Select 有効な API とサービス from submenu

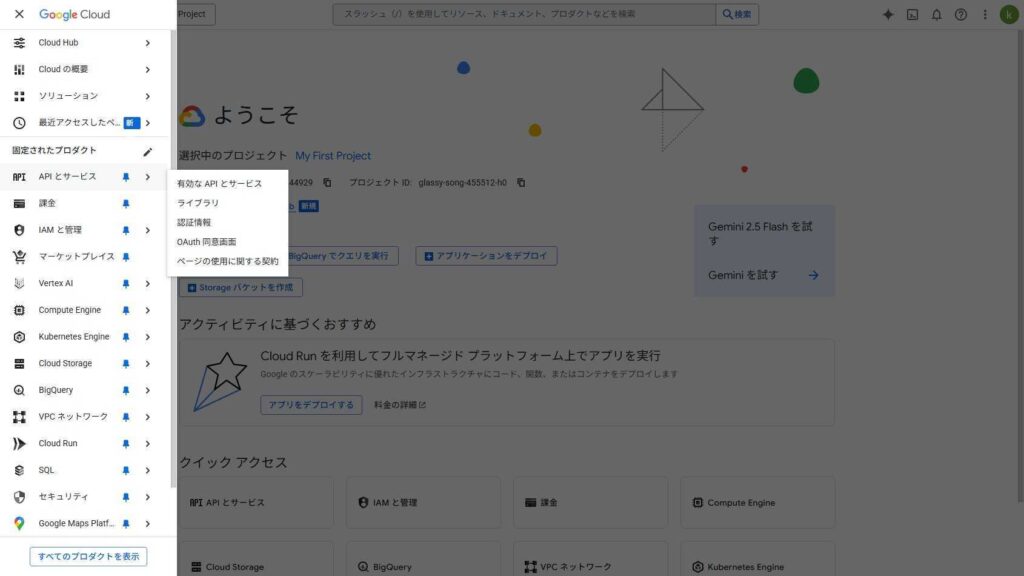coord(227,184)
